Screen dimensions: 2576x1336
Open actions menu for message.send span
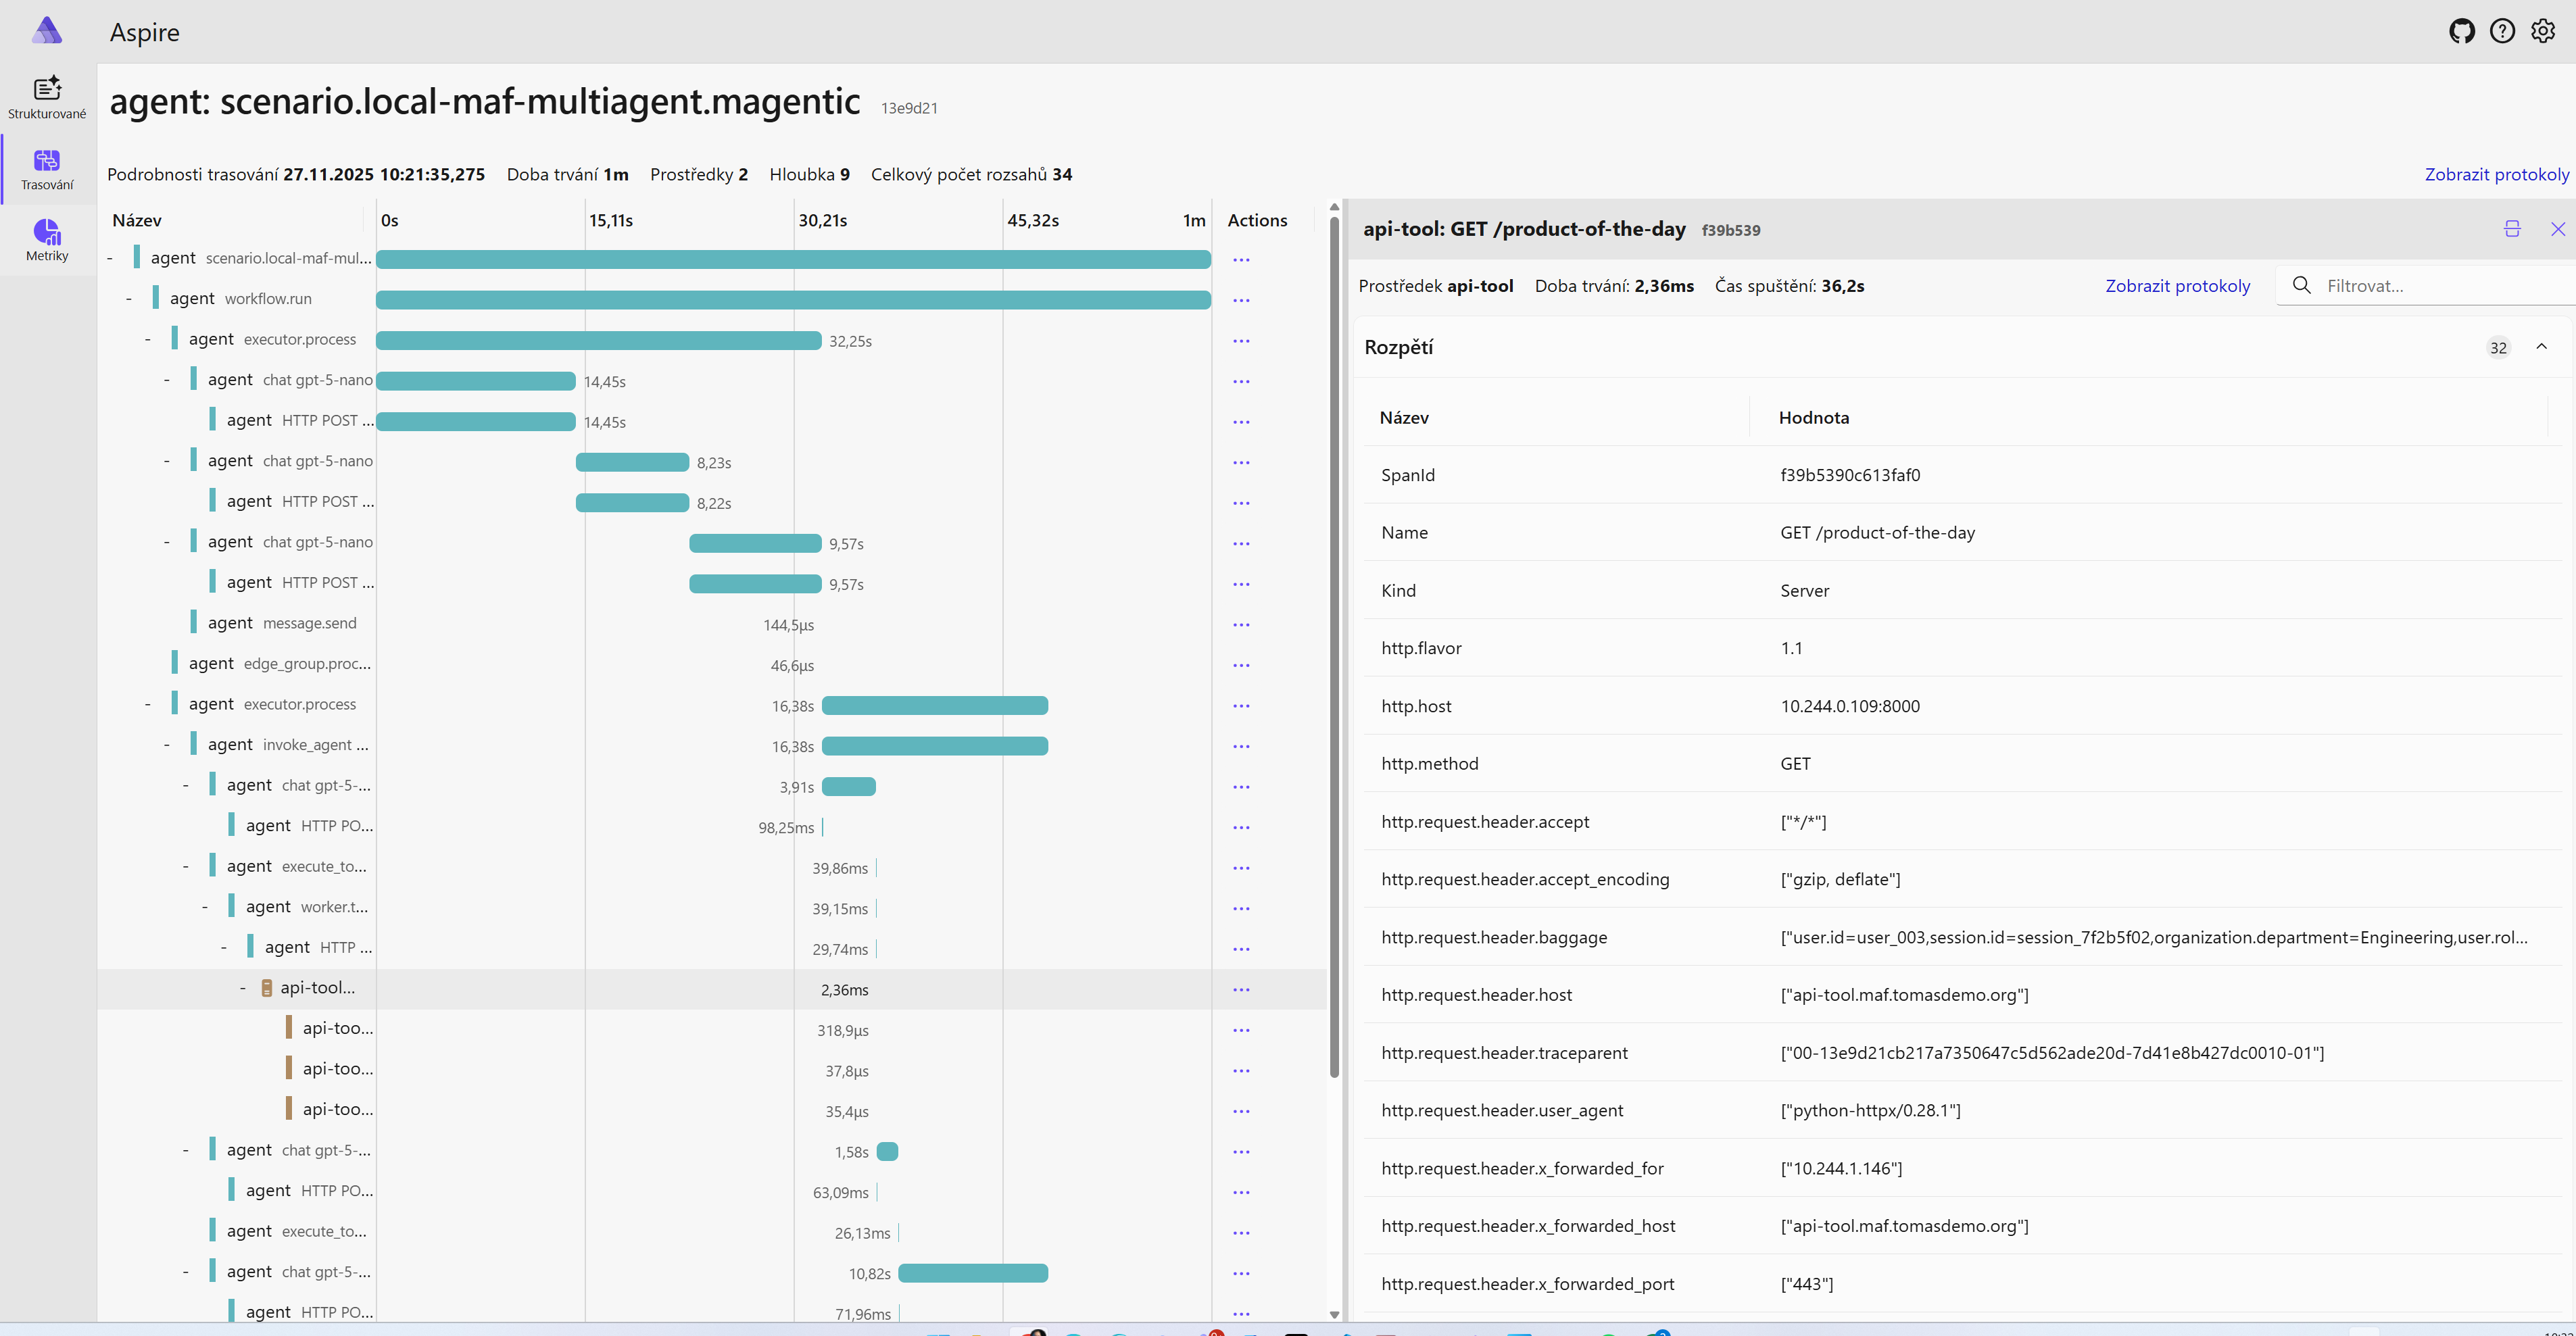pos(1241,624)
